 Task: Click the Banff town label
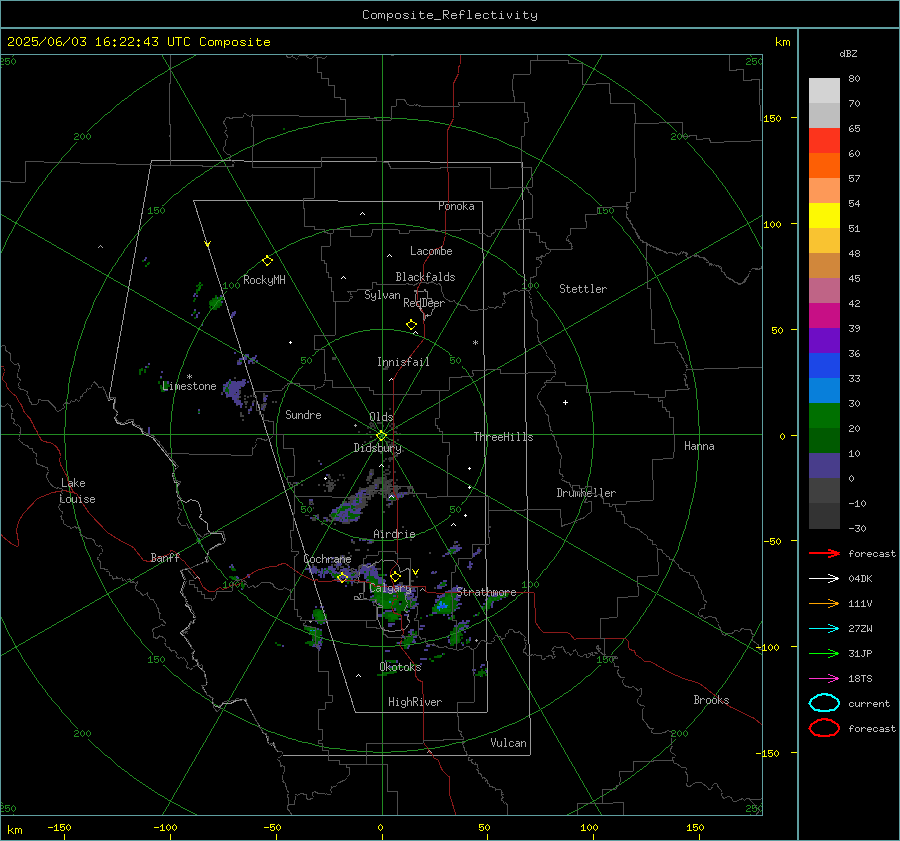165,557
